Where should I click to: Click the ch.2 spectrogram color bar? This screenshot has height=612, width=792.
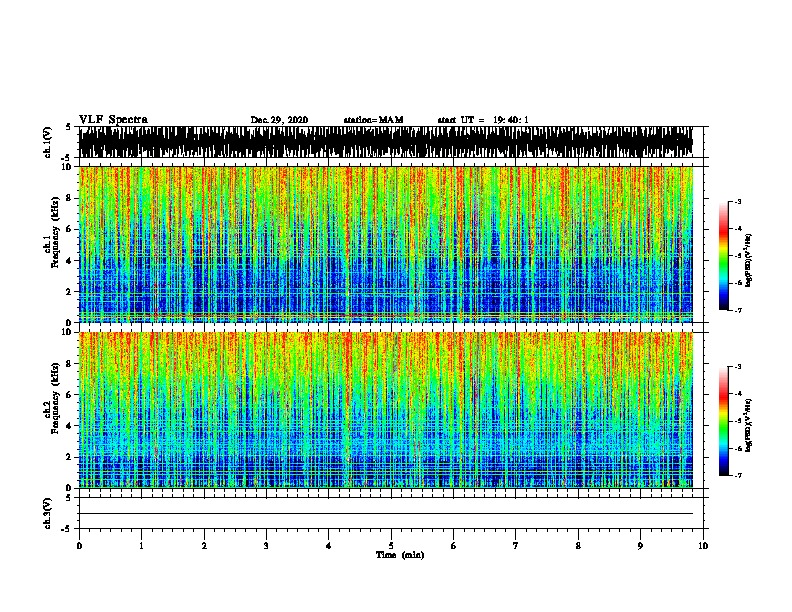coord(724,421)
